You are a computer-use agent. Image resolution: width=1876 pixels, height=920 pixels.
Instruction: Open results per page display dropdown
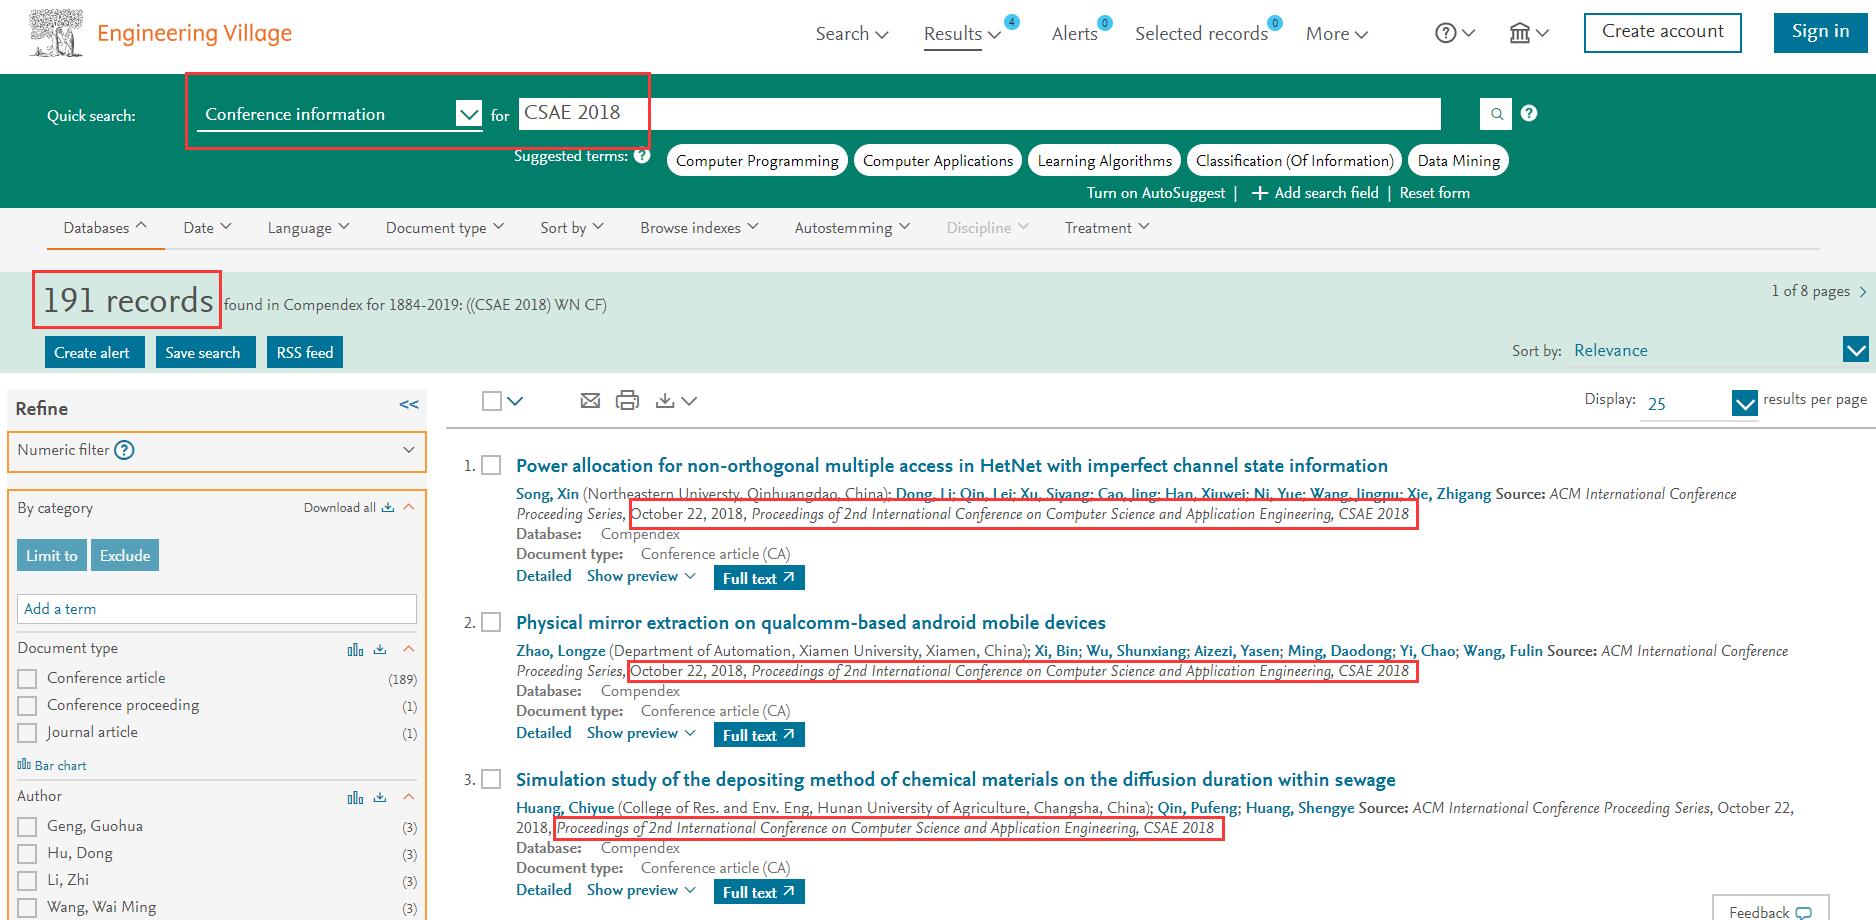[x=1744, y=403]
